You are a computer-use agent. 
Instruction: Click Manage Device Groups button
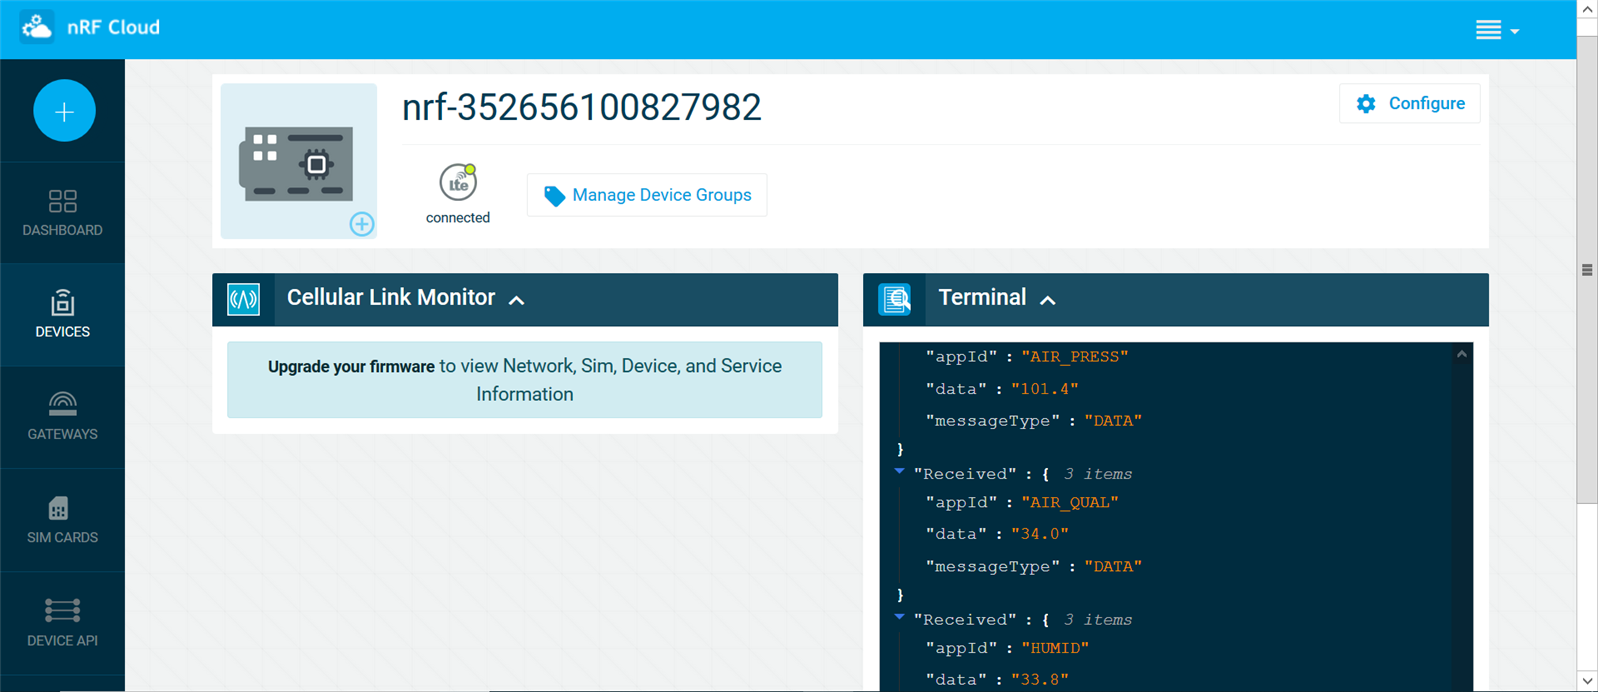tap(647, 195)
